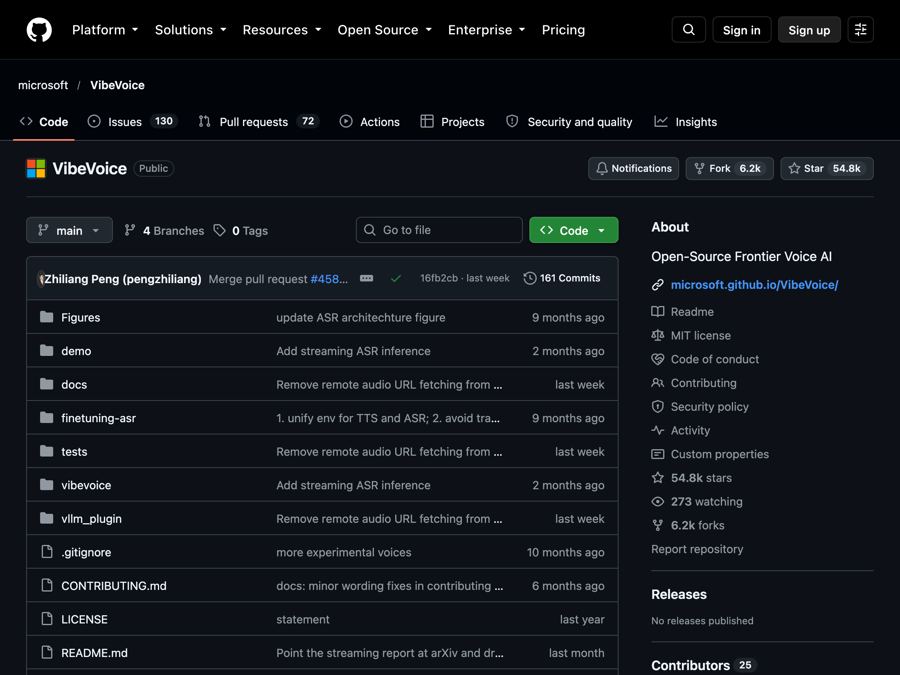The height and width of the screenshot is (675, 900).
Task: Click the tests folder icon
Action: click(x=46, y=451)
